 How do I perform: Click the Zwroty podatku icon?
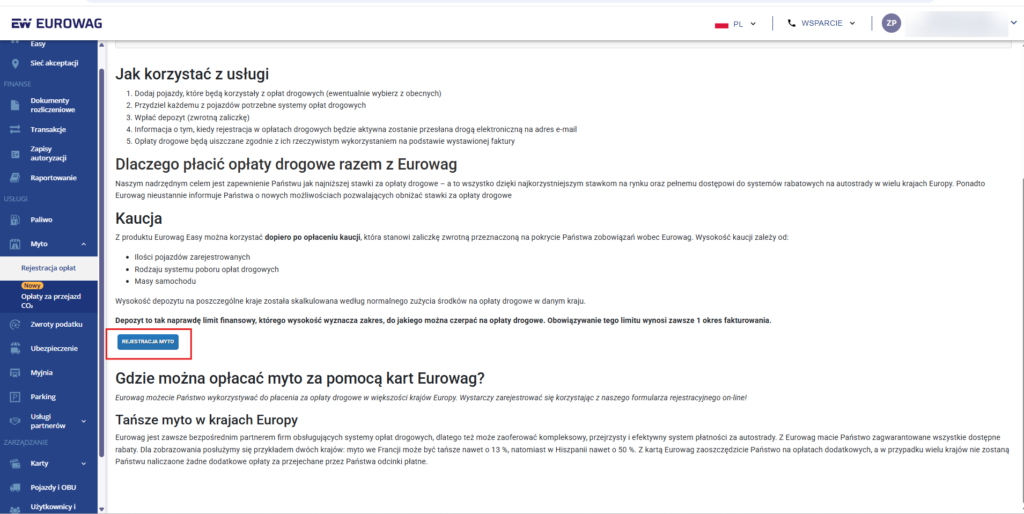pyautogui.click(x=15, y=325)
